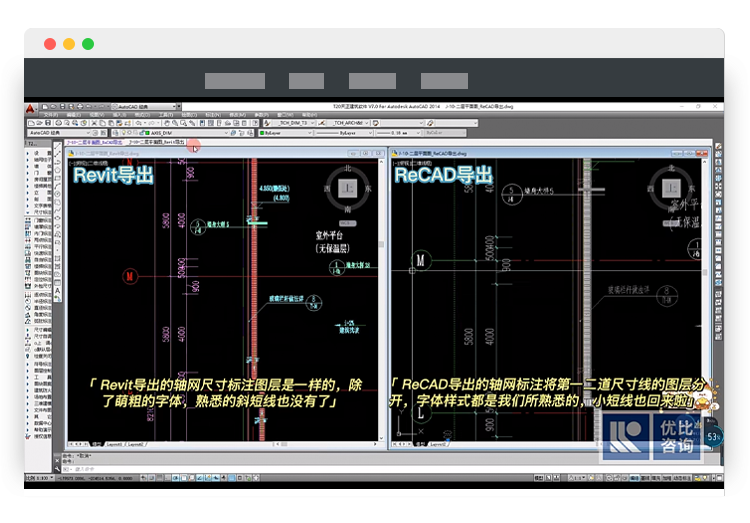This screenshot has width=750, height=523.
Task: Click ViewCube top face '上' in Revit导出 window
Action: point(348,188)
